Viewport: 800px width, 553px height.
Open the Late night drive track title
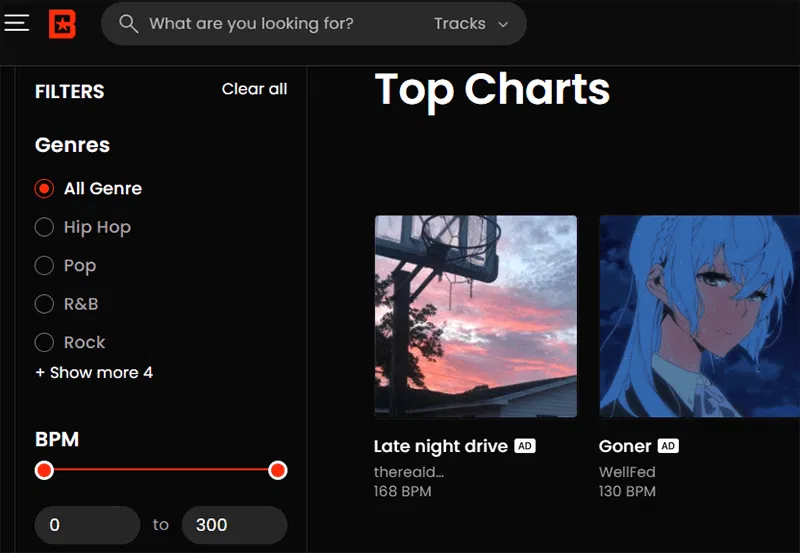tap(441, 446)
